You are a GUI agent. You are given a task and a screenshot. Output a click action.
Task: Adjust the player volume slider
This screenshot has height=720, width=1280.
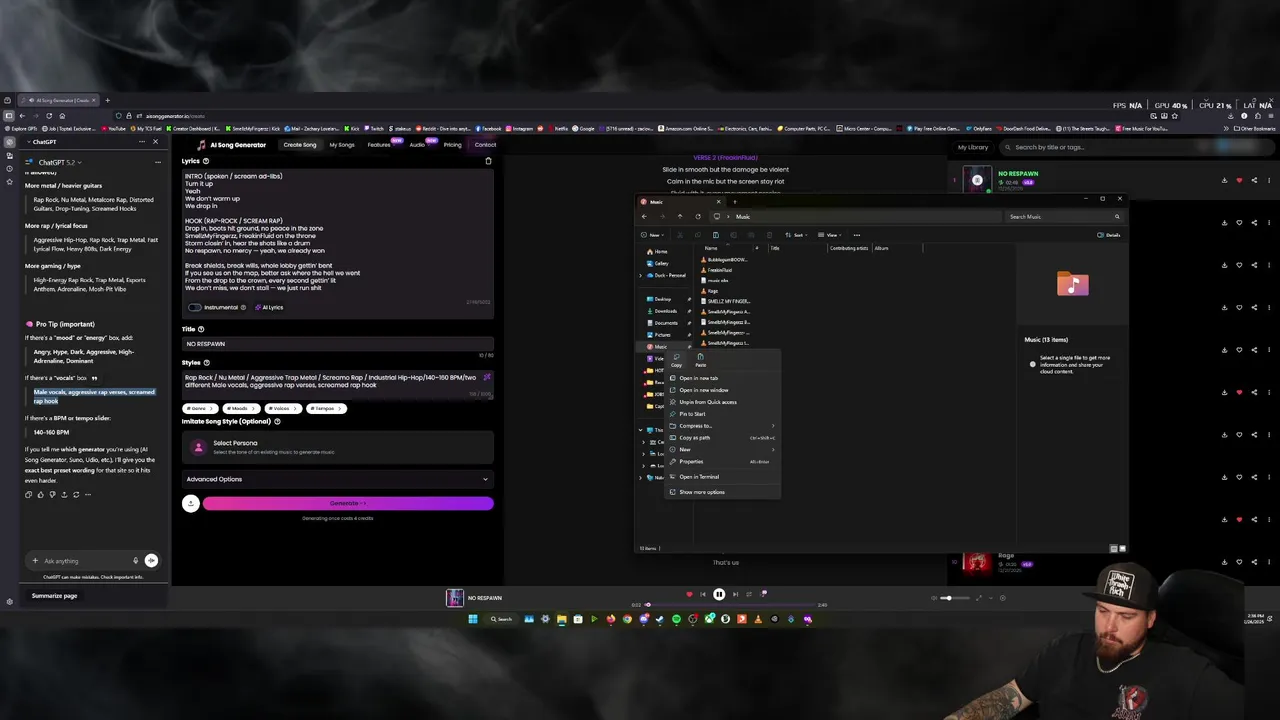click(957, 598)
